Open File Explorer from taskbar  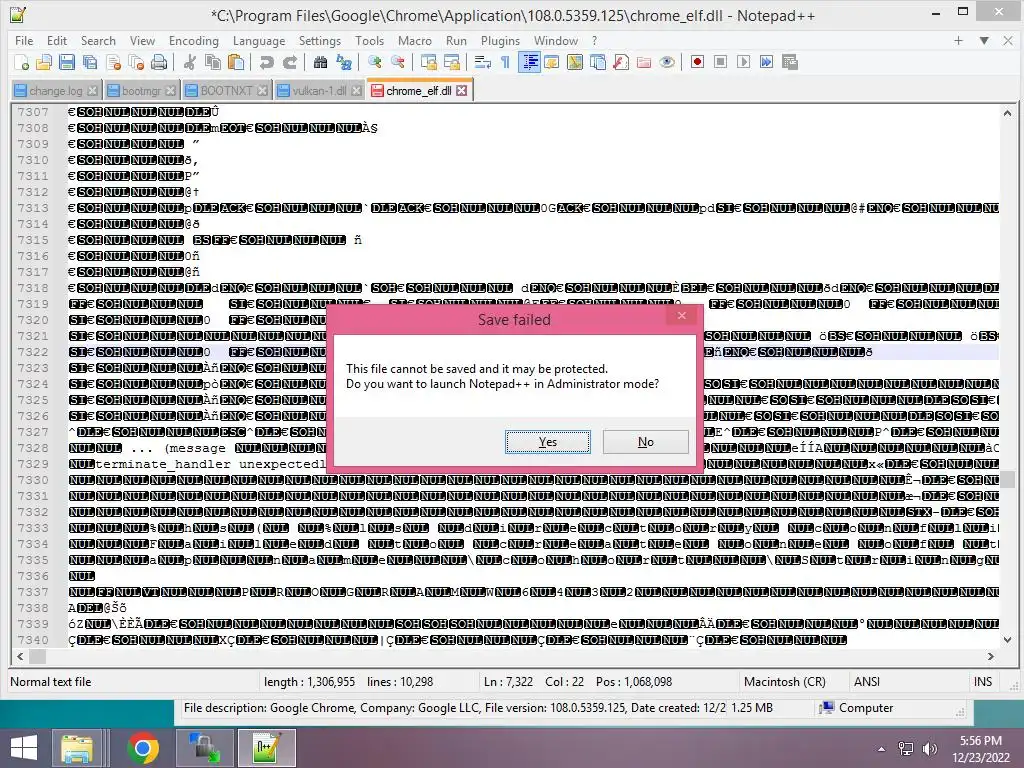point(77,748)
